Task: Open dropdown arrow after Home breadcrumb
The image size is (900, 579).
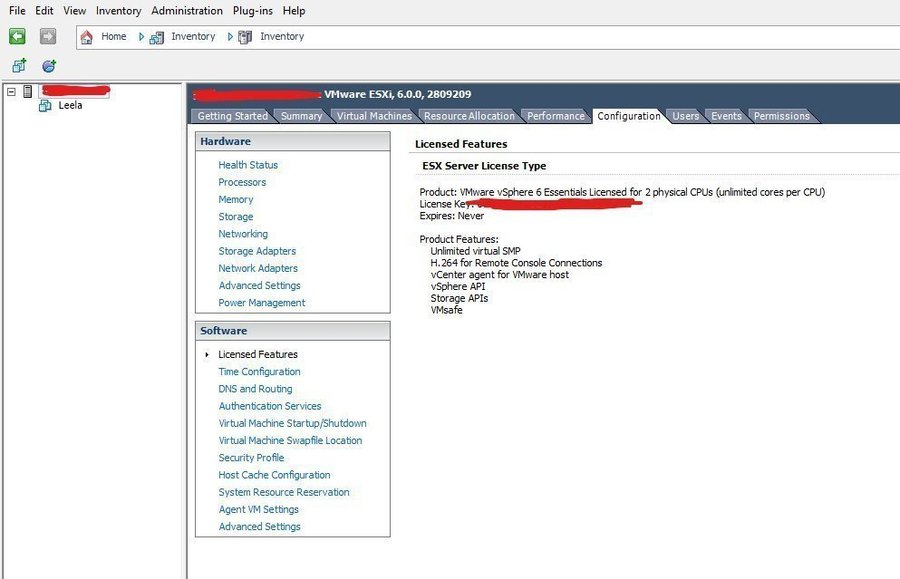Action: pyautogui.click(x=141, y=37)
